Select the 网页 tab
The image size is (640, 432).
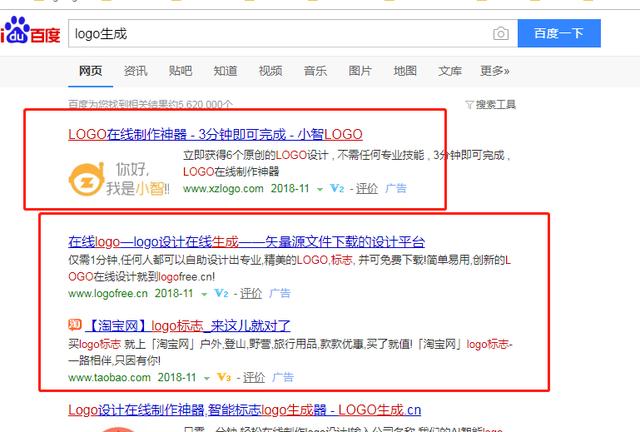[x=90, y=71]
